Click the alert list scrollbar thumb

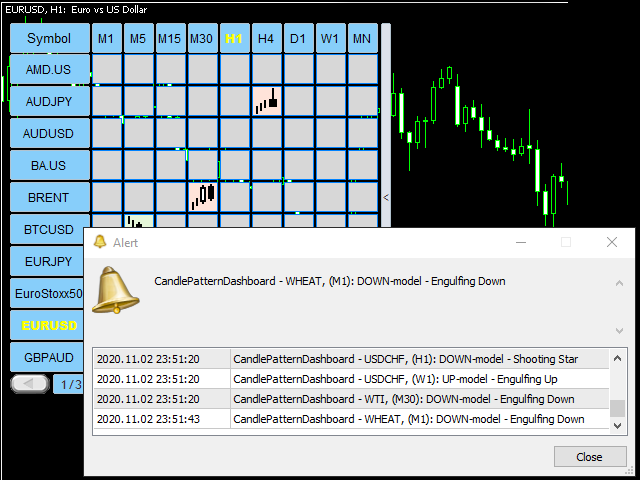618,408
